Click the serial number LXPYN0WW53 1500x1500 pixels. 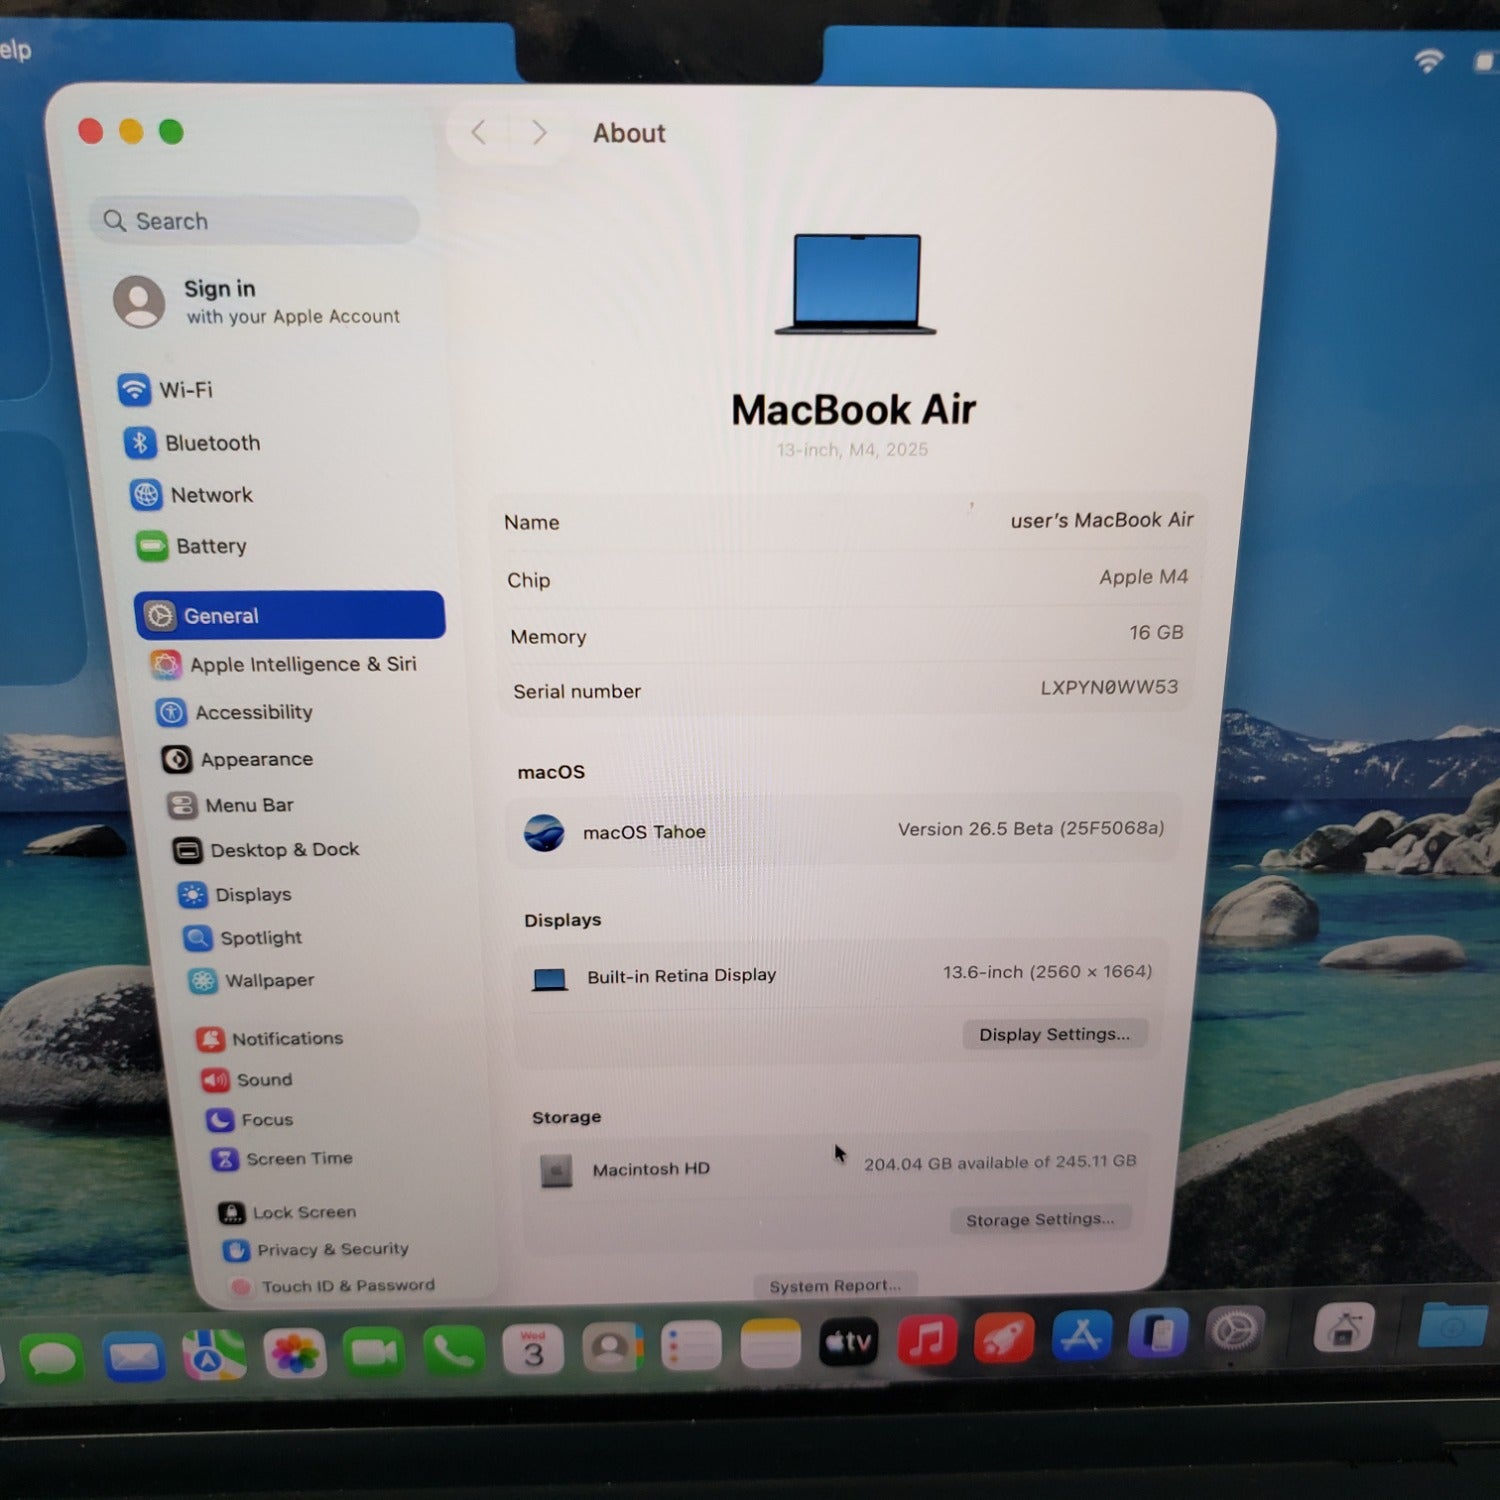coord(1109,687)
